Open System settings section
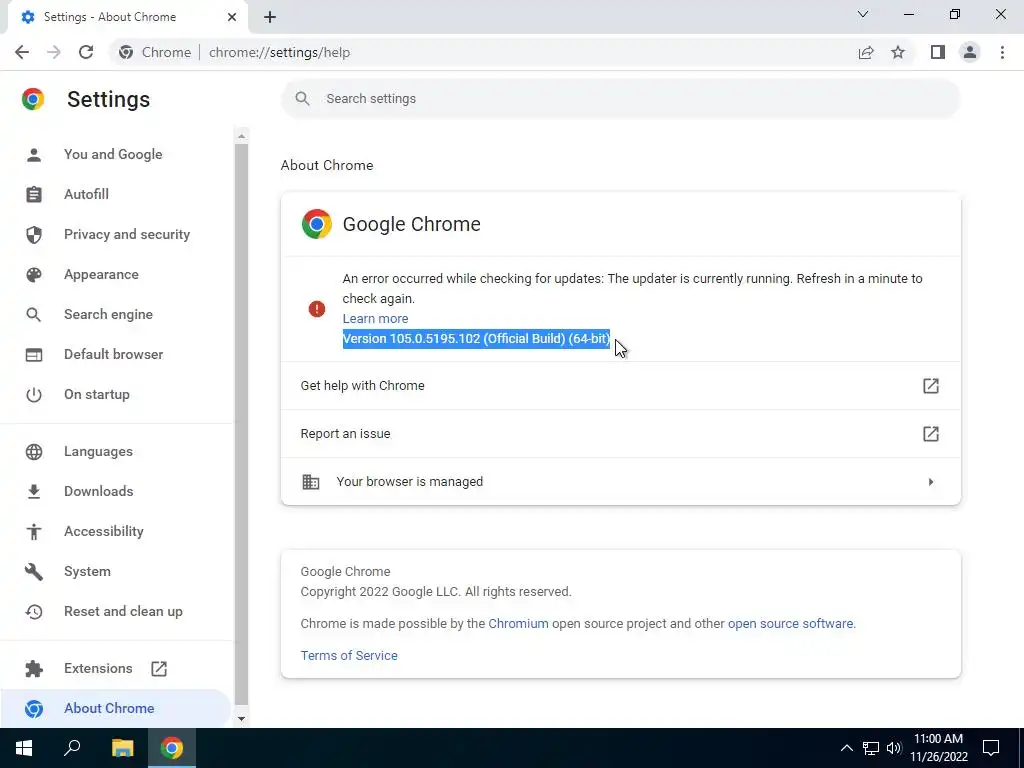This screenshot has height=768, width=1024. 87,571
